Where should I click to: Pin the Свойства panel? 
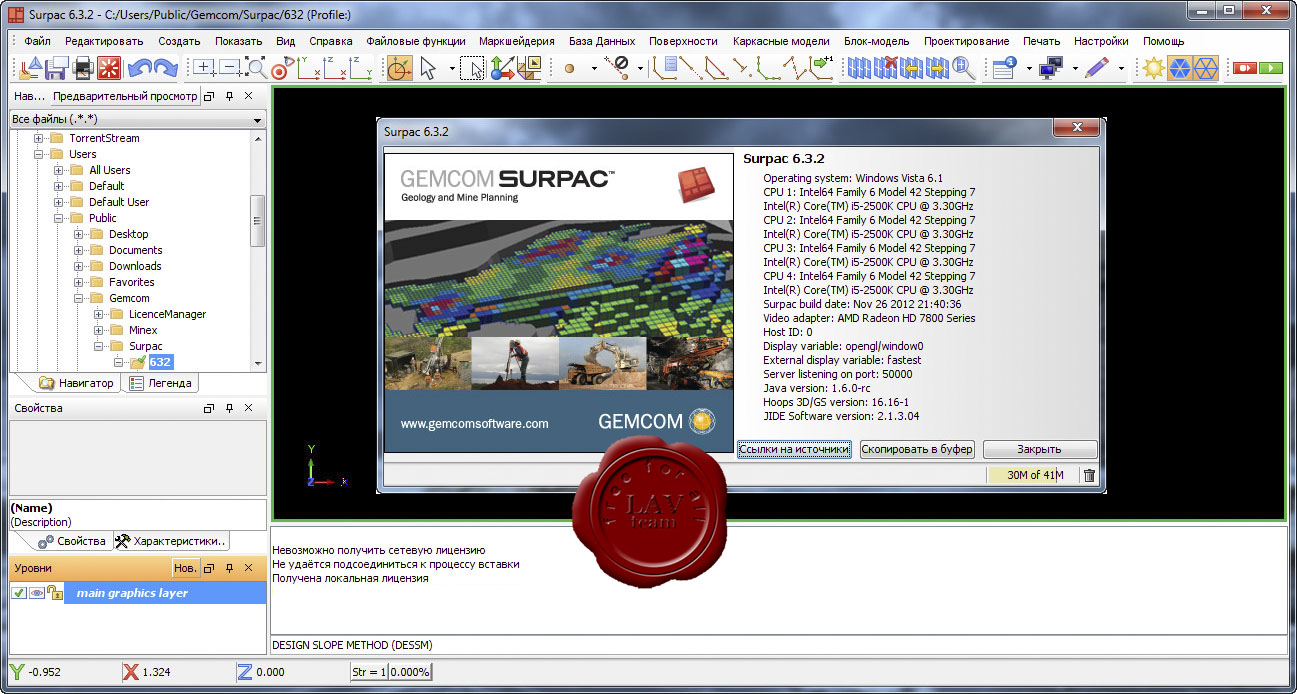[x=229, y=408]
